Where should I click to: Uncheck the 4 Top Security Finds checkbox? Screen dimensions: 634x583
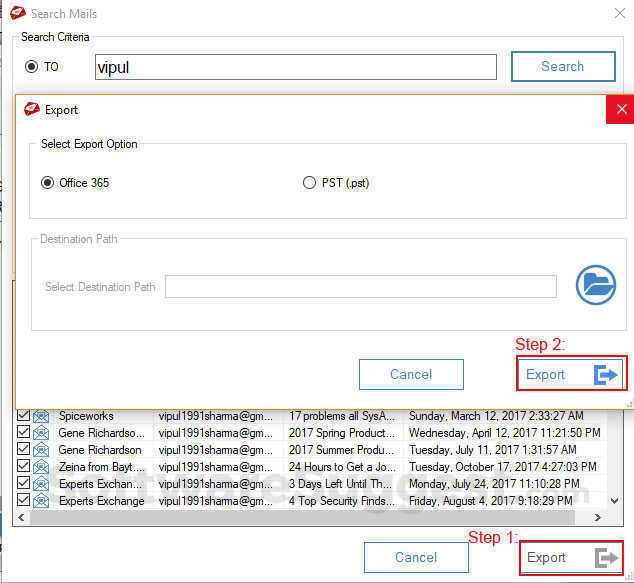pyautogui.click(x=23, y=500)
